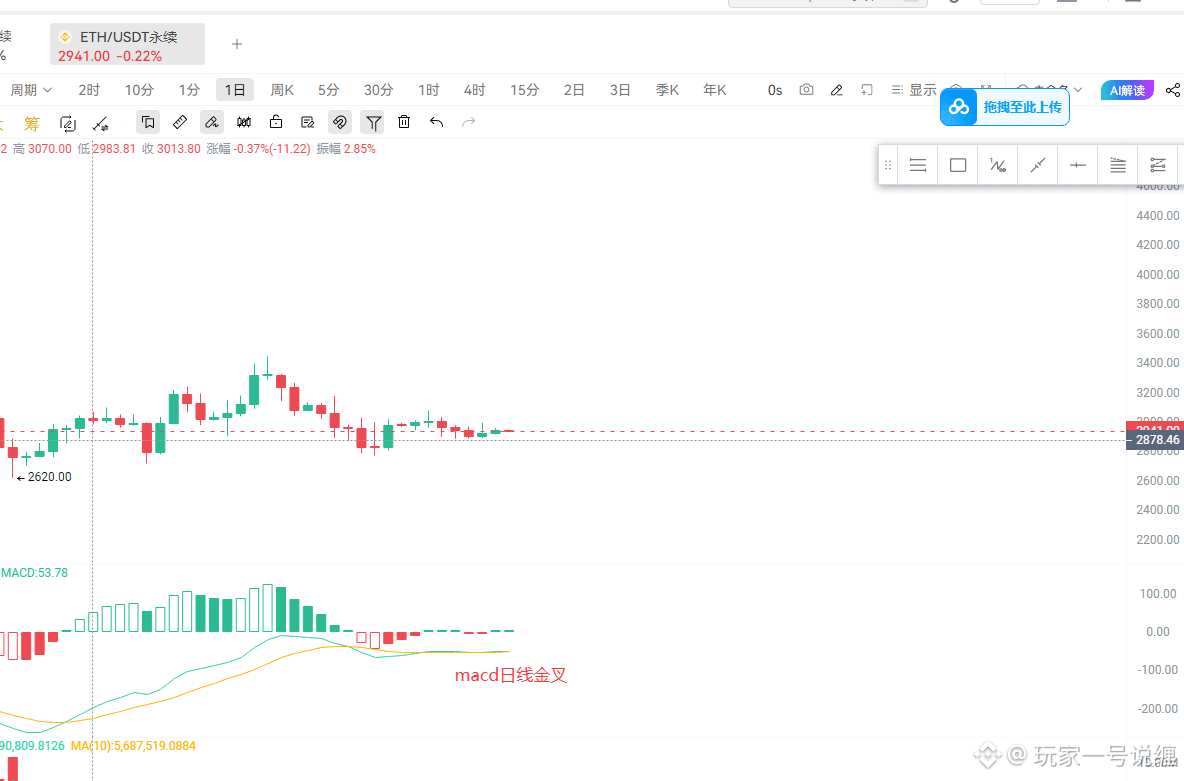
Task: Click the ETH/USDT永续 symbol tab
Action: [127, 44]
